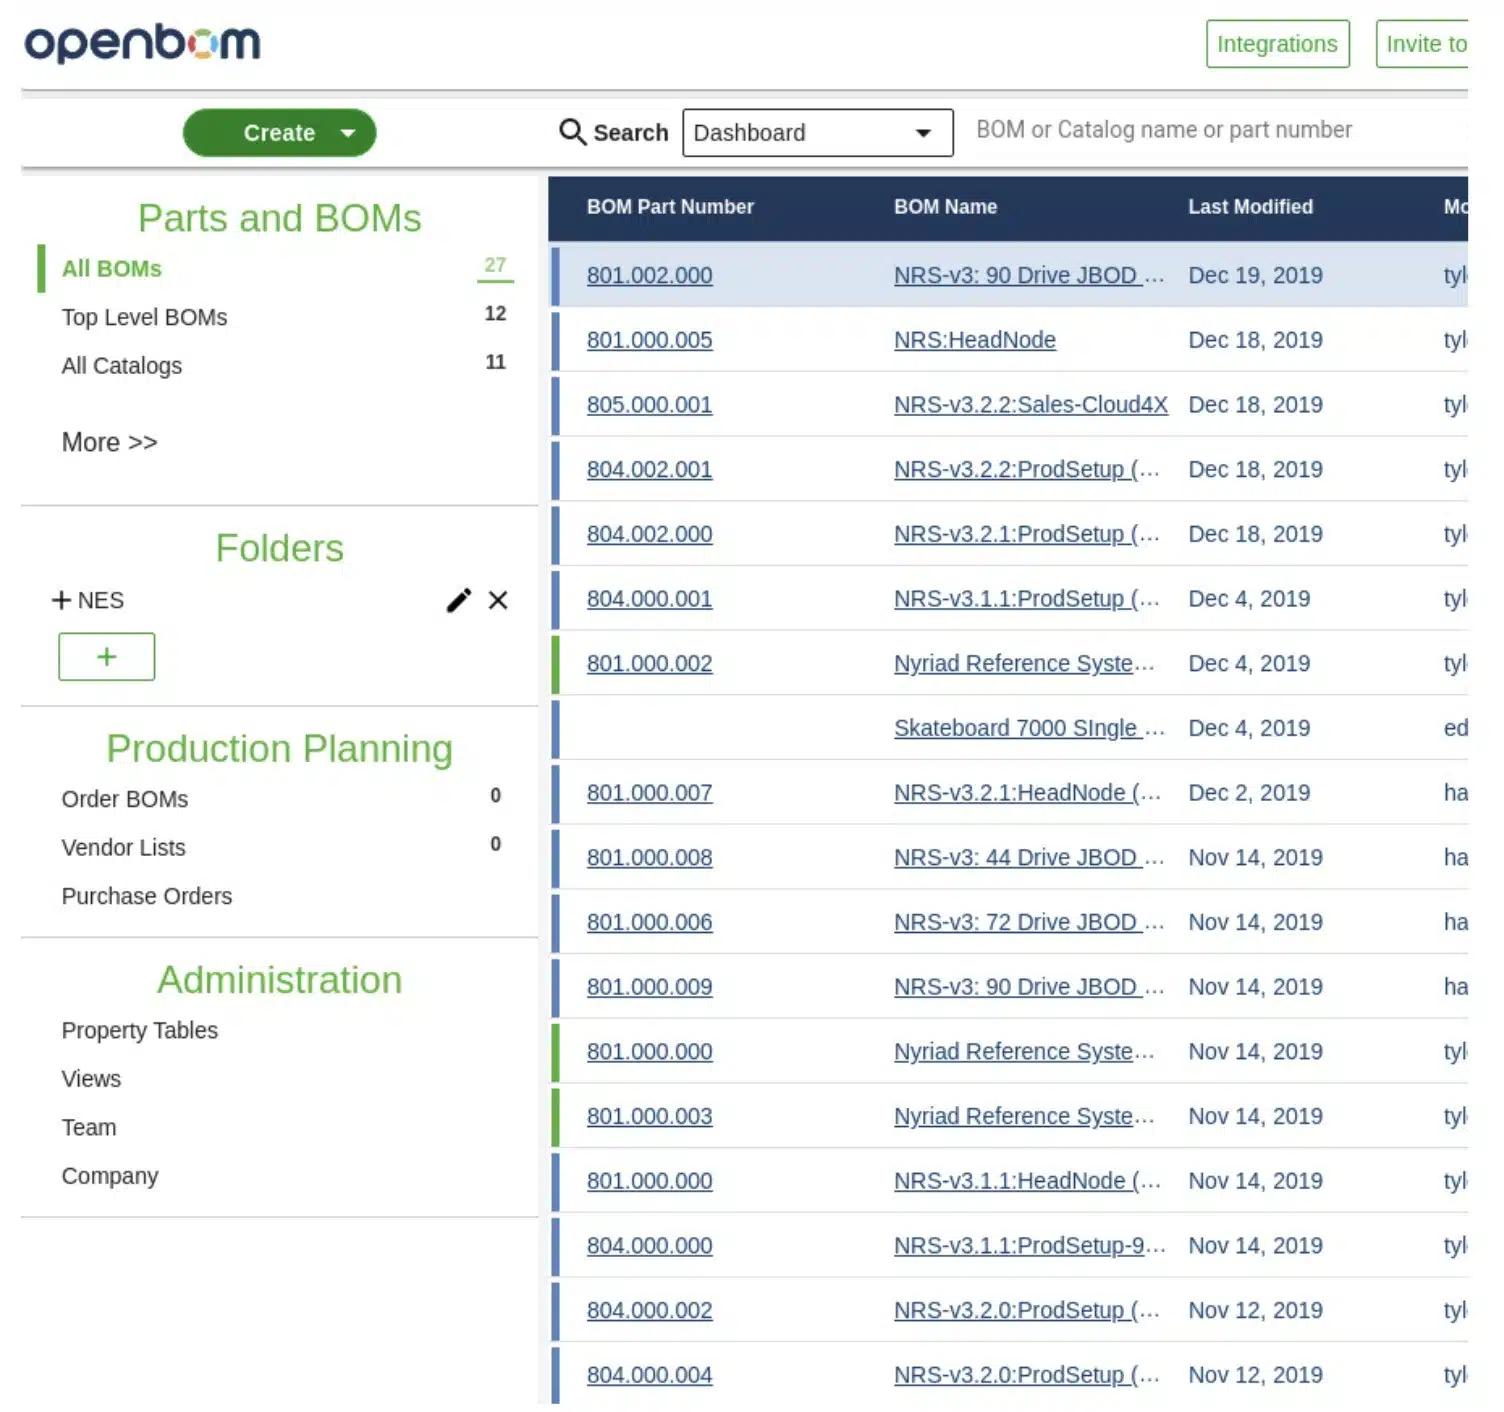Open the Create button dropdown arrow
The width and height of the screenshot is (1504, 1412).
pos(348,133)
